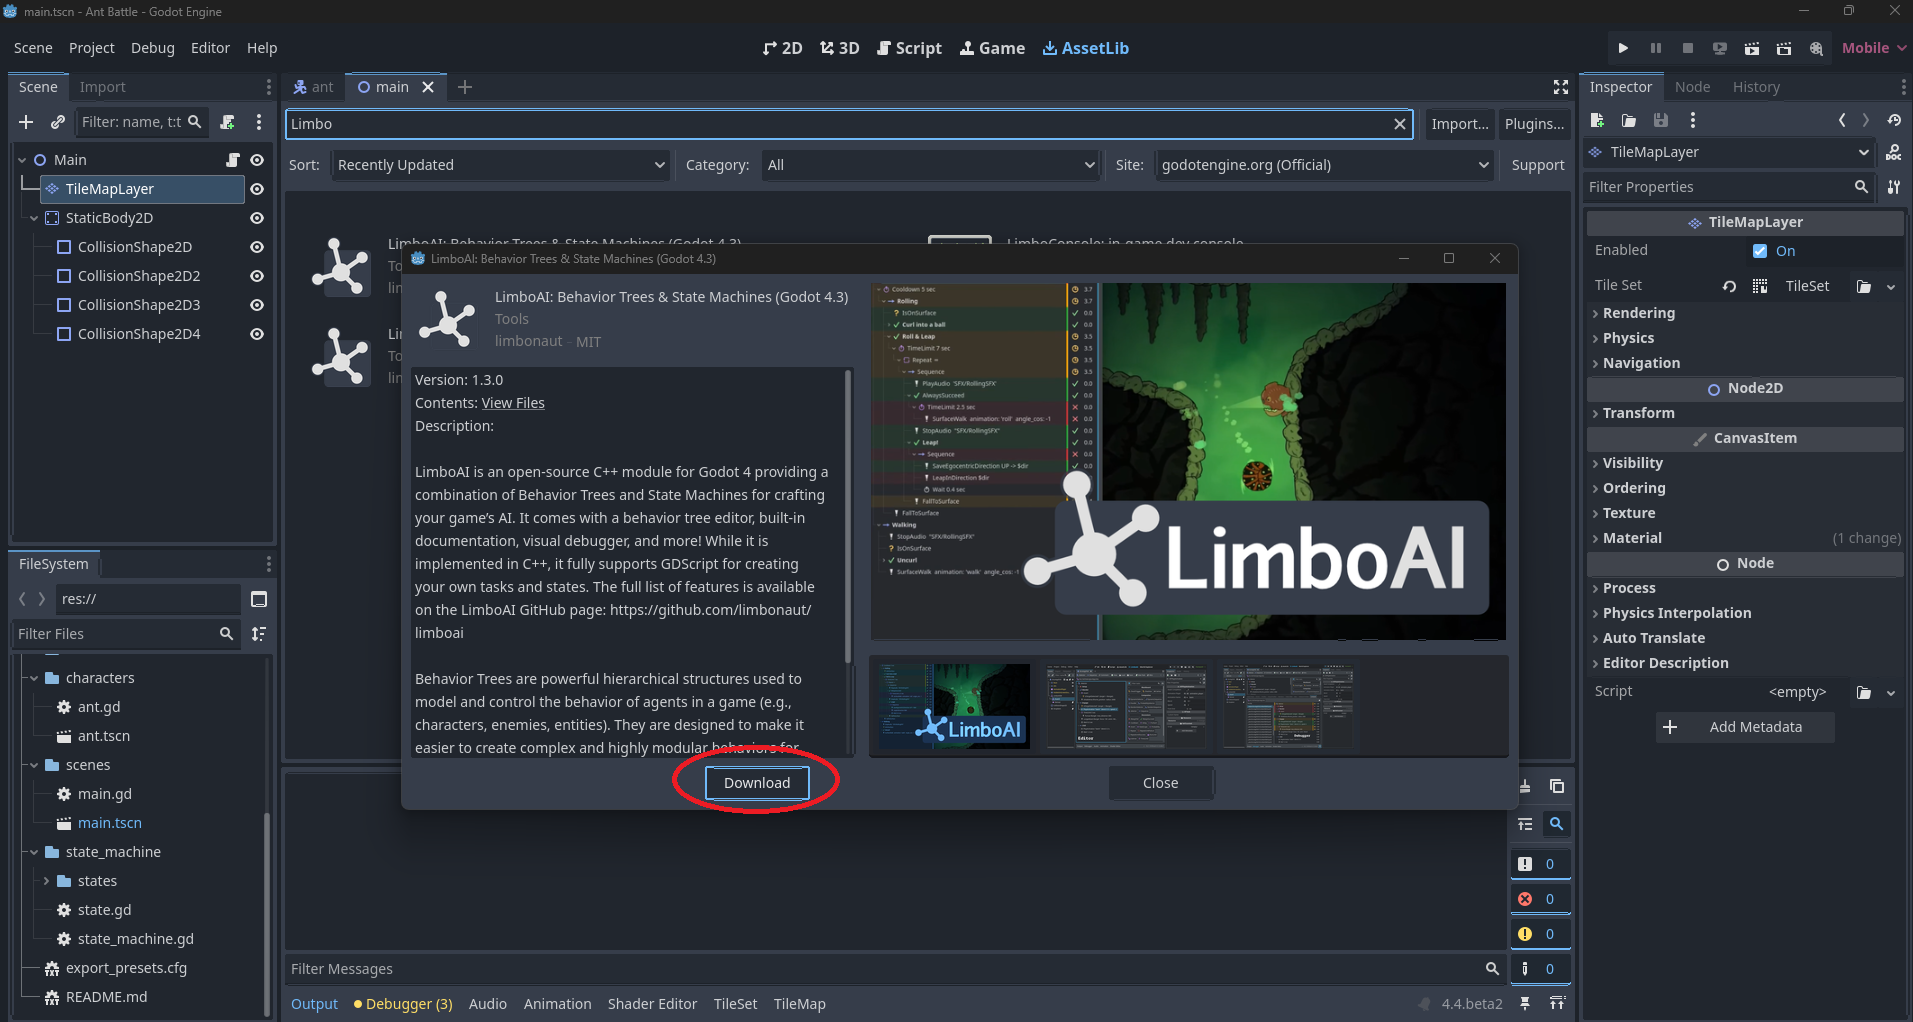Image resolution: width=1913 pixels, height=1022 pixels.
Task: Revert the Tile Set property
Action: (1729, 286)
